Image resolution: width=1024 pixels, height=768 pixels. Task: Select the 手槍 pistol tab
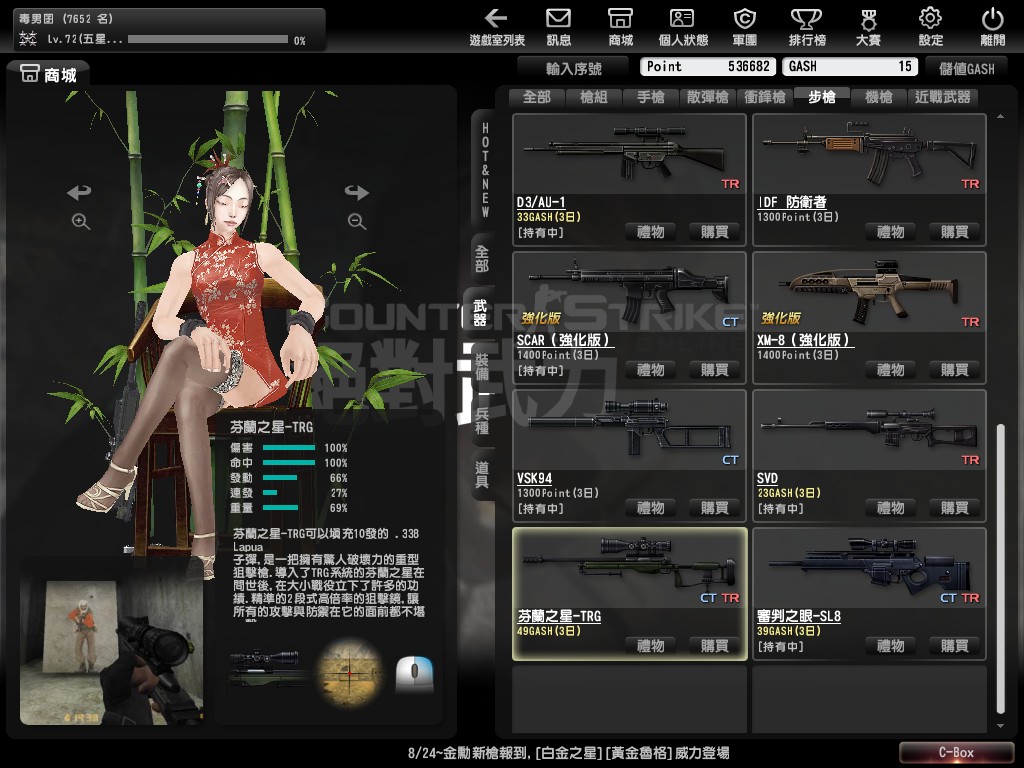[x=650, y=97]
